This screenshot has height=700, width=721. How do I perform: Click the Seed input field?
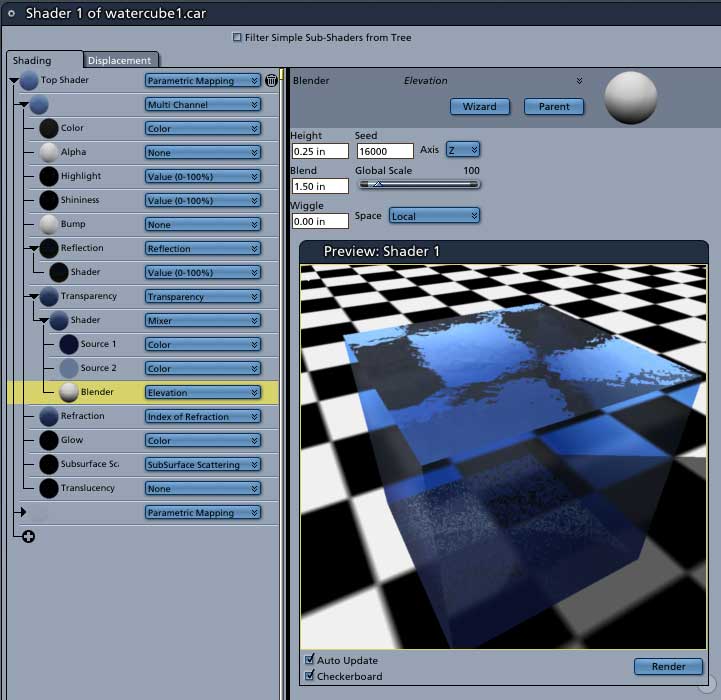(385, 151)
